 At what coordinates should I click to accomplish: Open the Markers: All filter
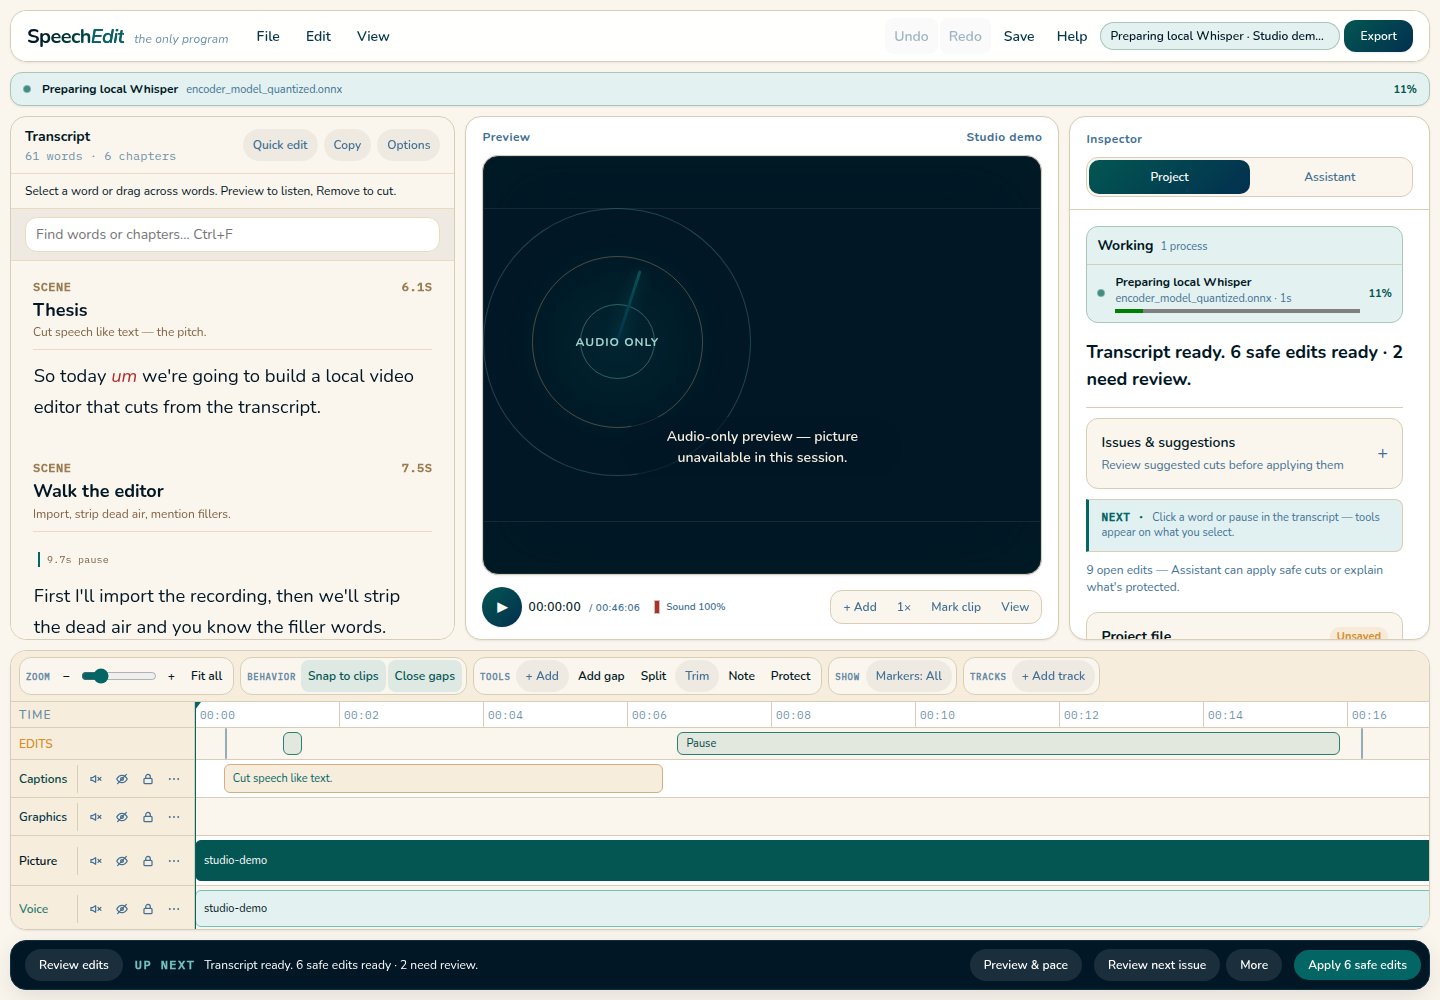[x=909, y=676]
